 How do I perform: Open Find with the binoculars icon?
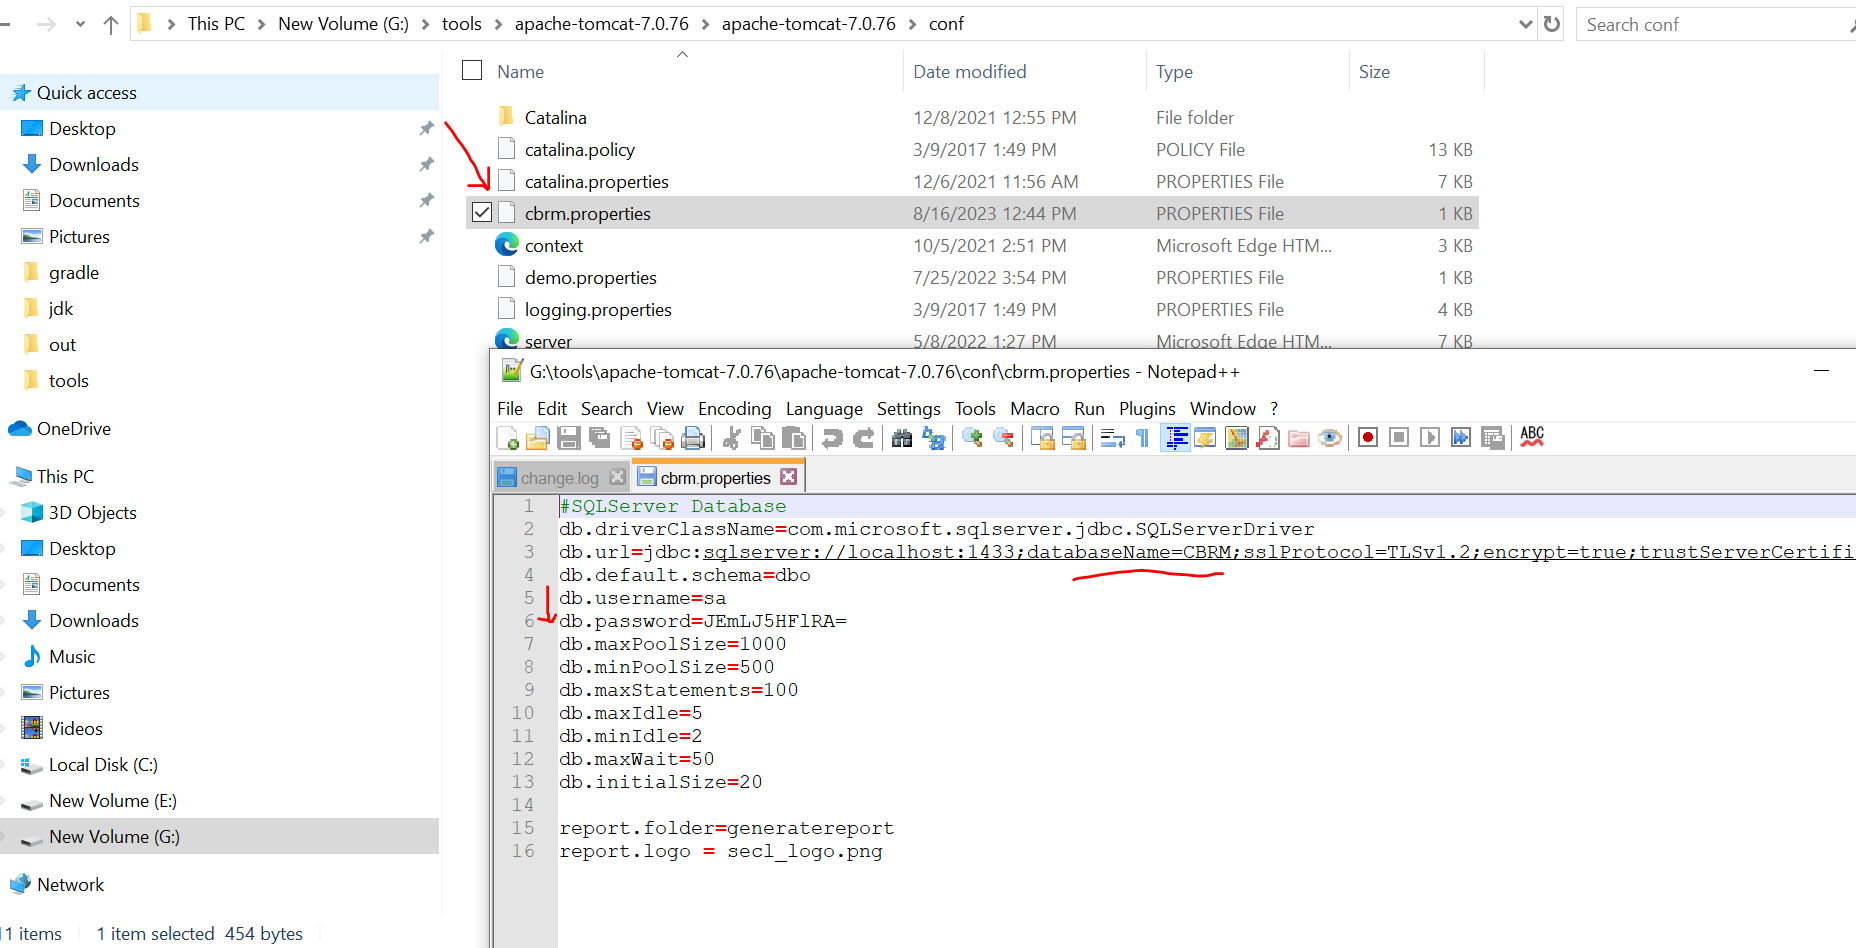pyautogui.click(x=902, y=438)
